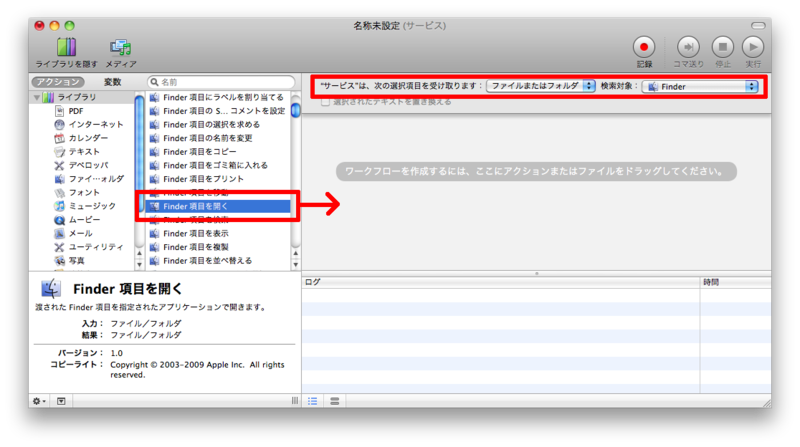This screenshot has width=800, height=447.
Task: Click the action list scroll down arrow
Action: 295,265
